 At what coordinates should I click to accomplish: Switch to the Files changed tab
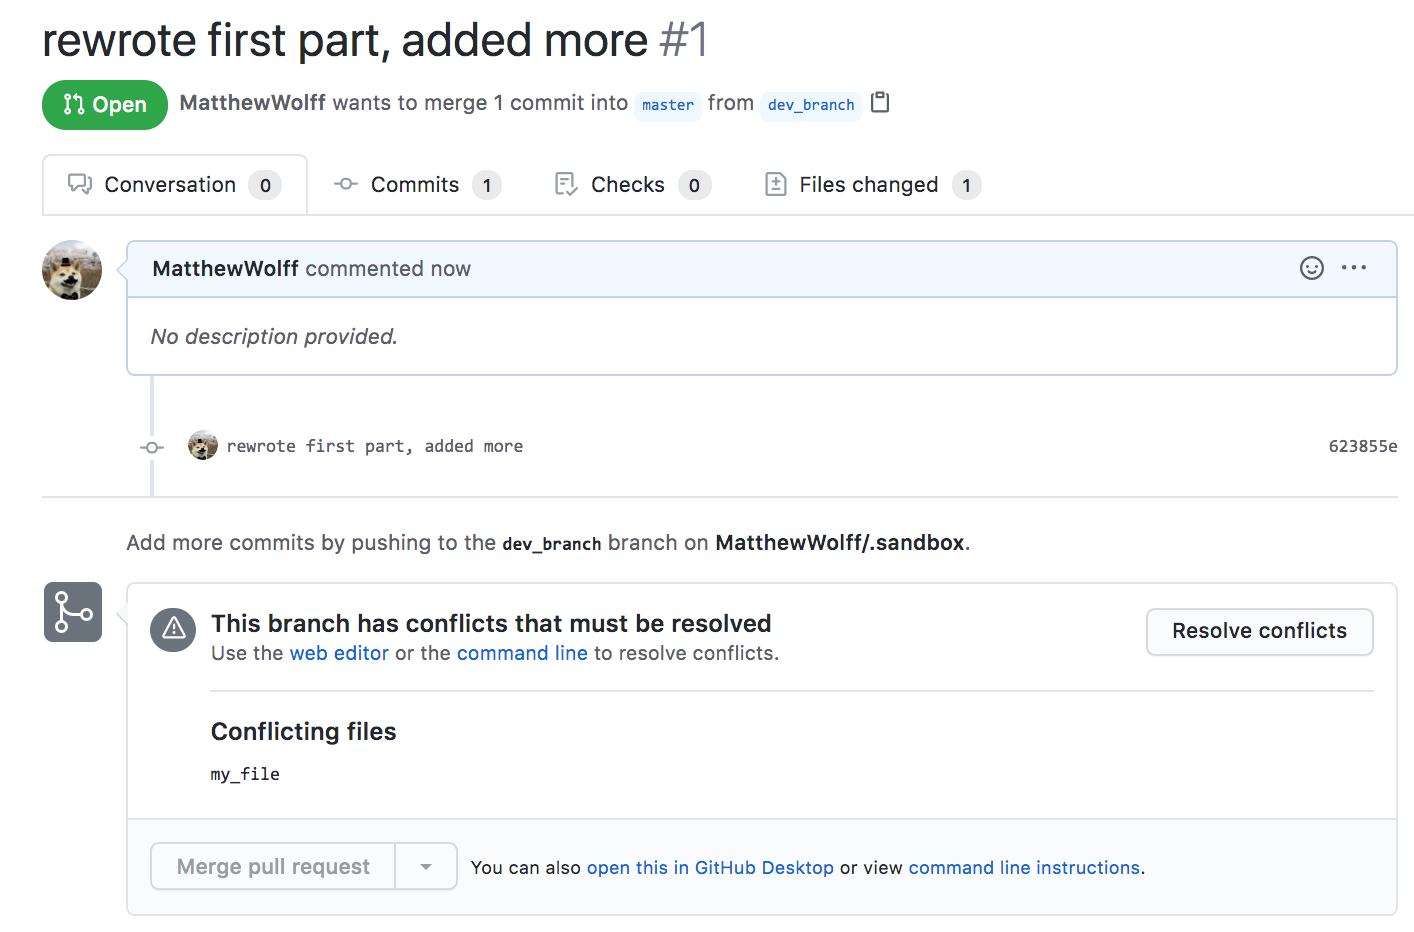868,184
